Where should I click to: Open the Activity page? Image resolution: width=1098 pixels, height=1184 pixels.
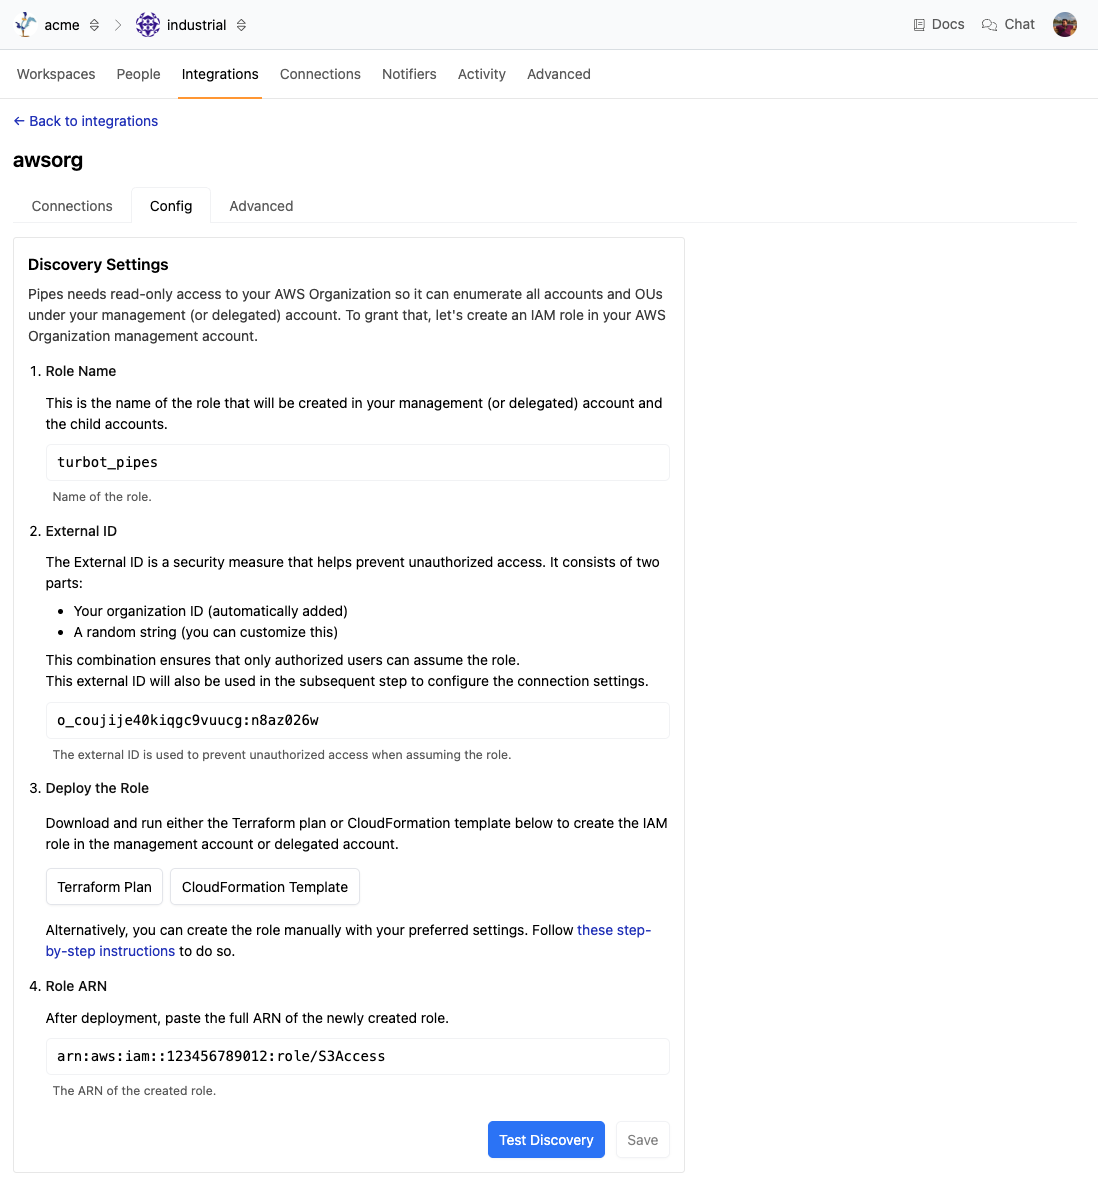(482, 74)
